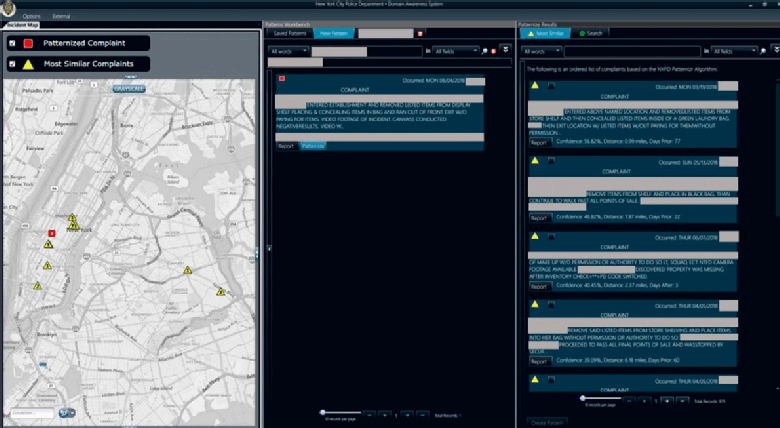The image size is (780, 428).
Task: Toggle Most Similar Complaints layer checkbox
Action: pyautogui.click(x=12, y=64)
